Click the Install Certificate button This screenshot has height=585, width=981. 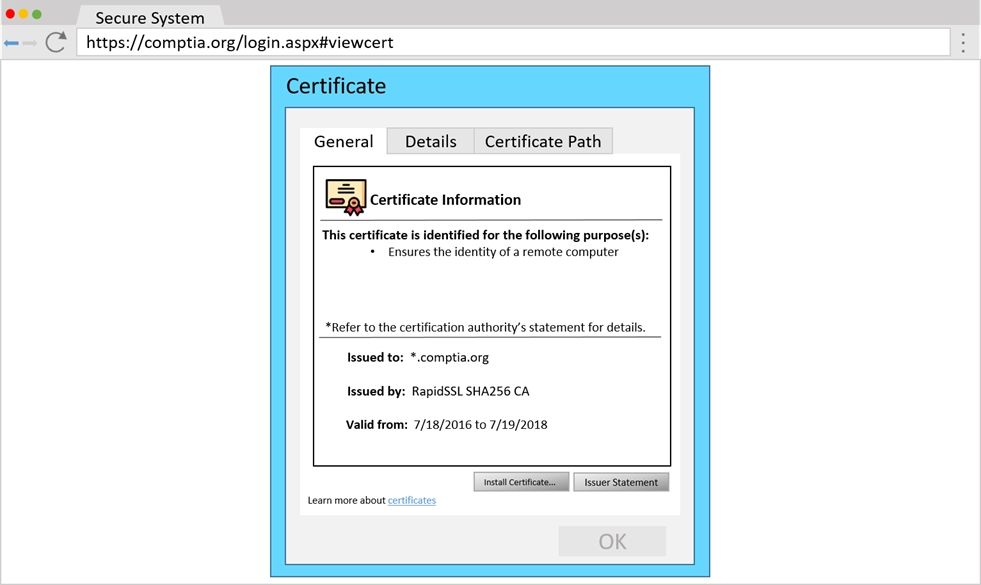[521, 482]
